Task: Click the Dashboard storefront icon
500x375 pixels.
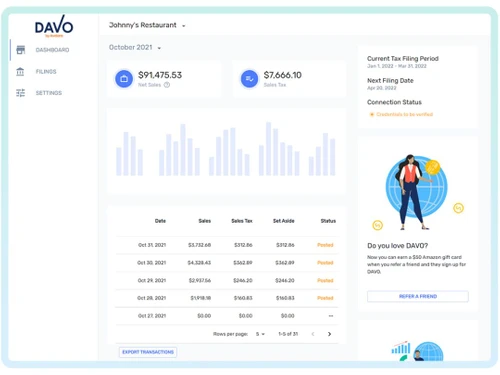Action: [x=21, y=50]
